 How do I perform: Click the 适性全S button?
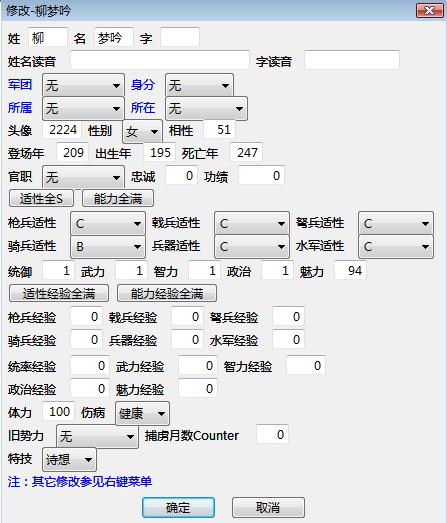point(41,198)
